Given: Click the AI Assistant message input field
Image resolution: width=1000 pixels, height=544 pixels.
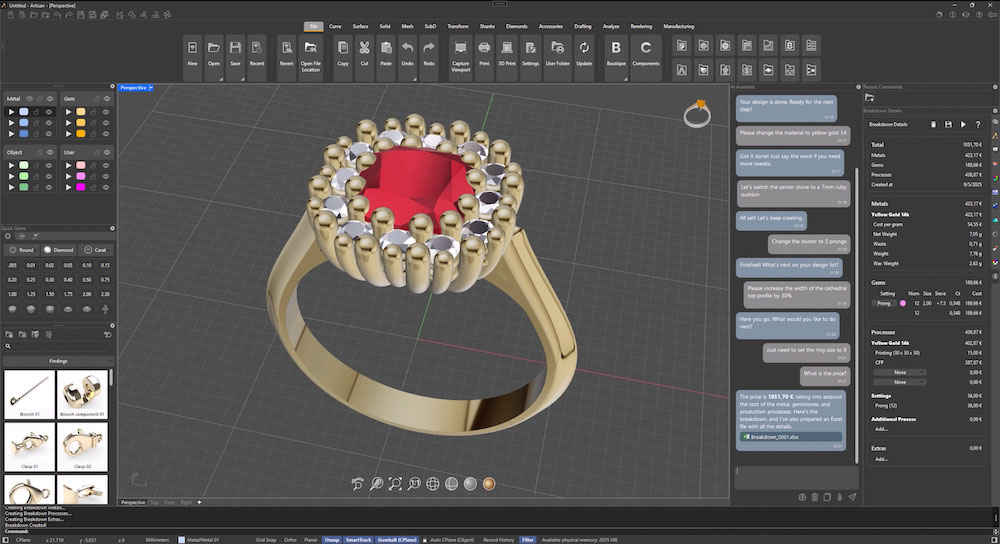Looking at the screenshot, I should 795,475.
